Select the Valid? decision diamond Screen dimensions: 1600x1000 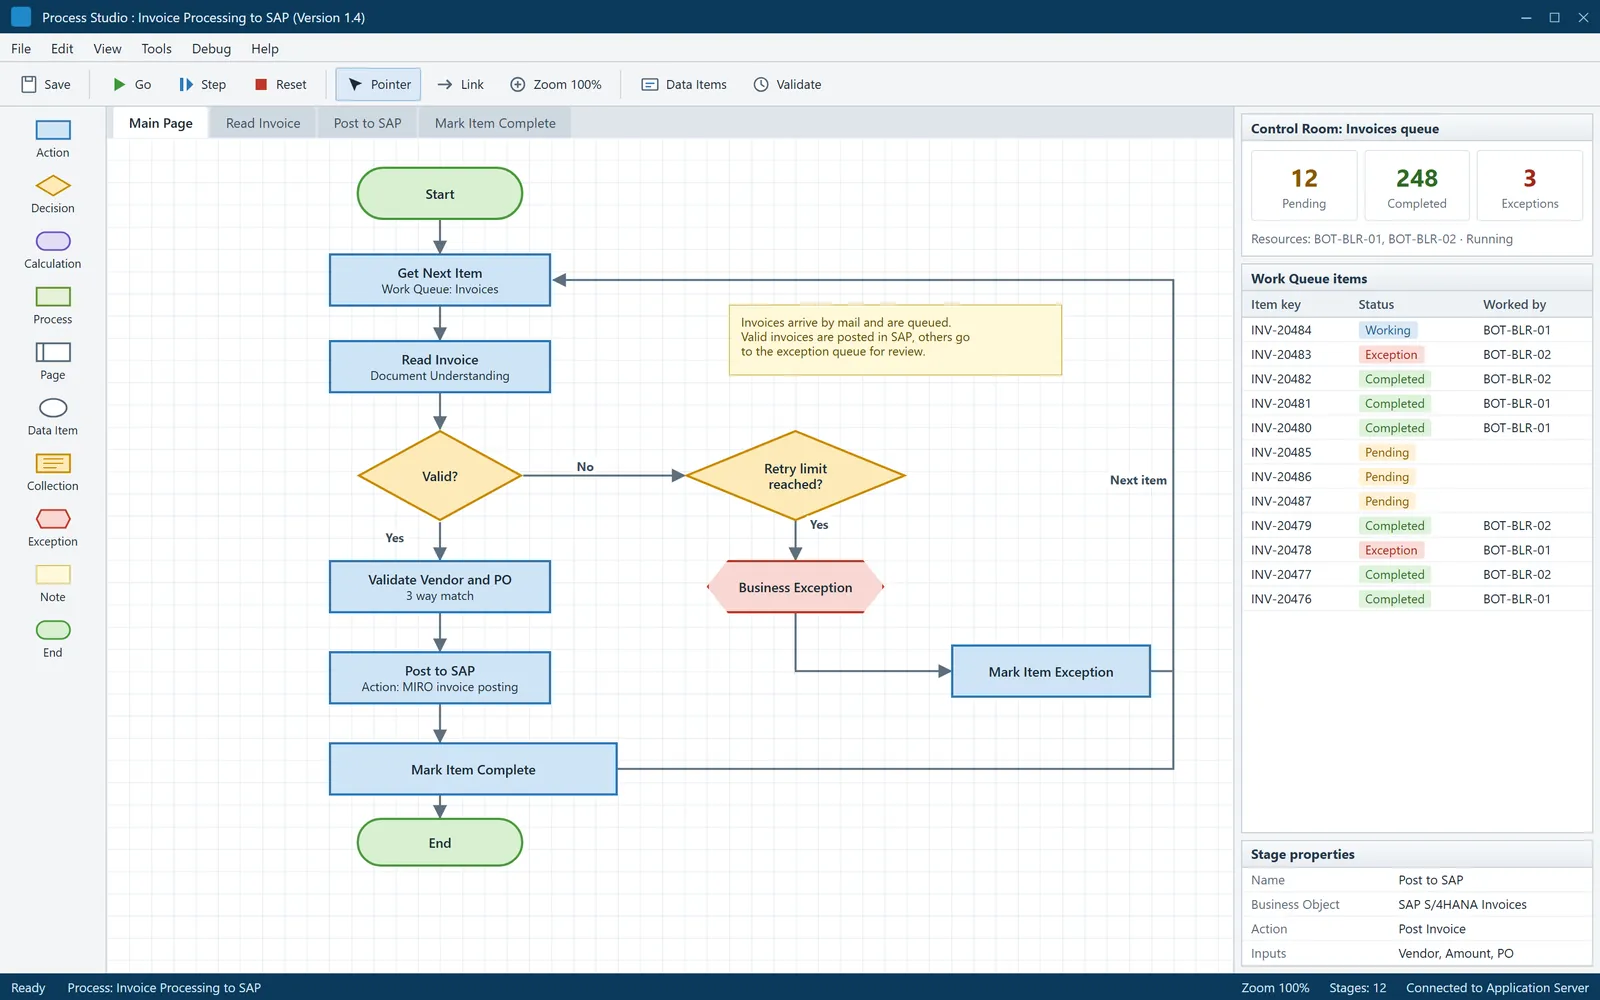(x=440, y=476)
